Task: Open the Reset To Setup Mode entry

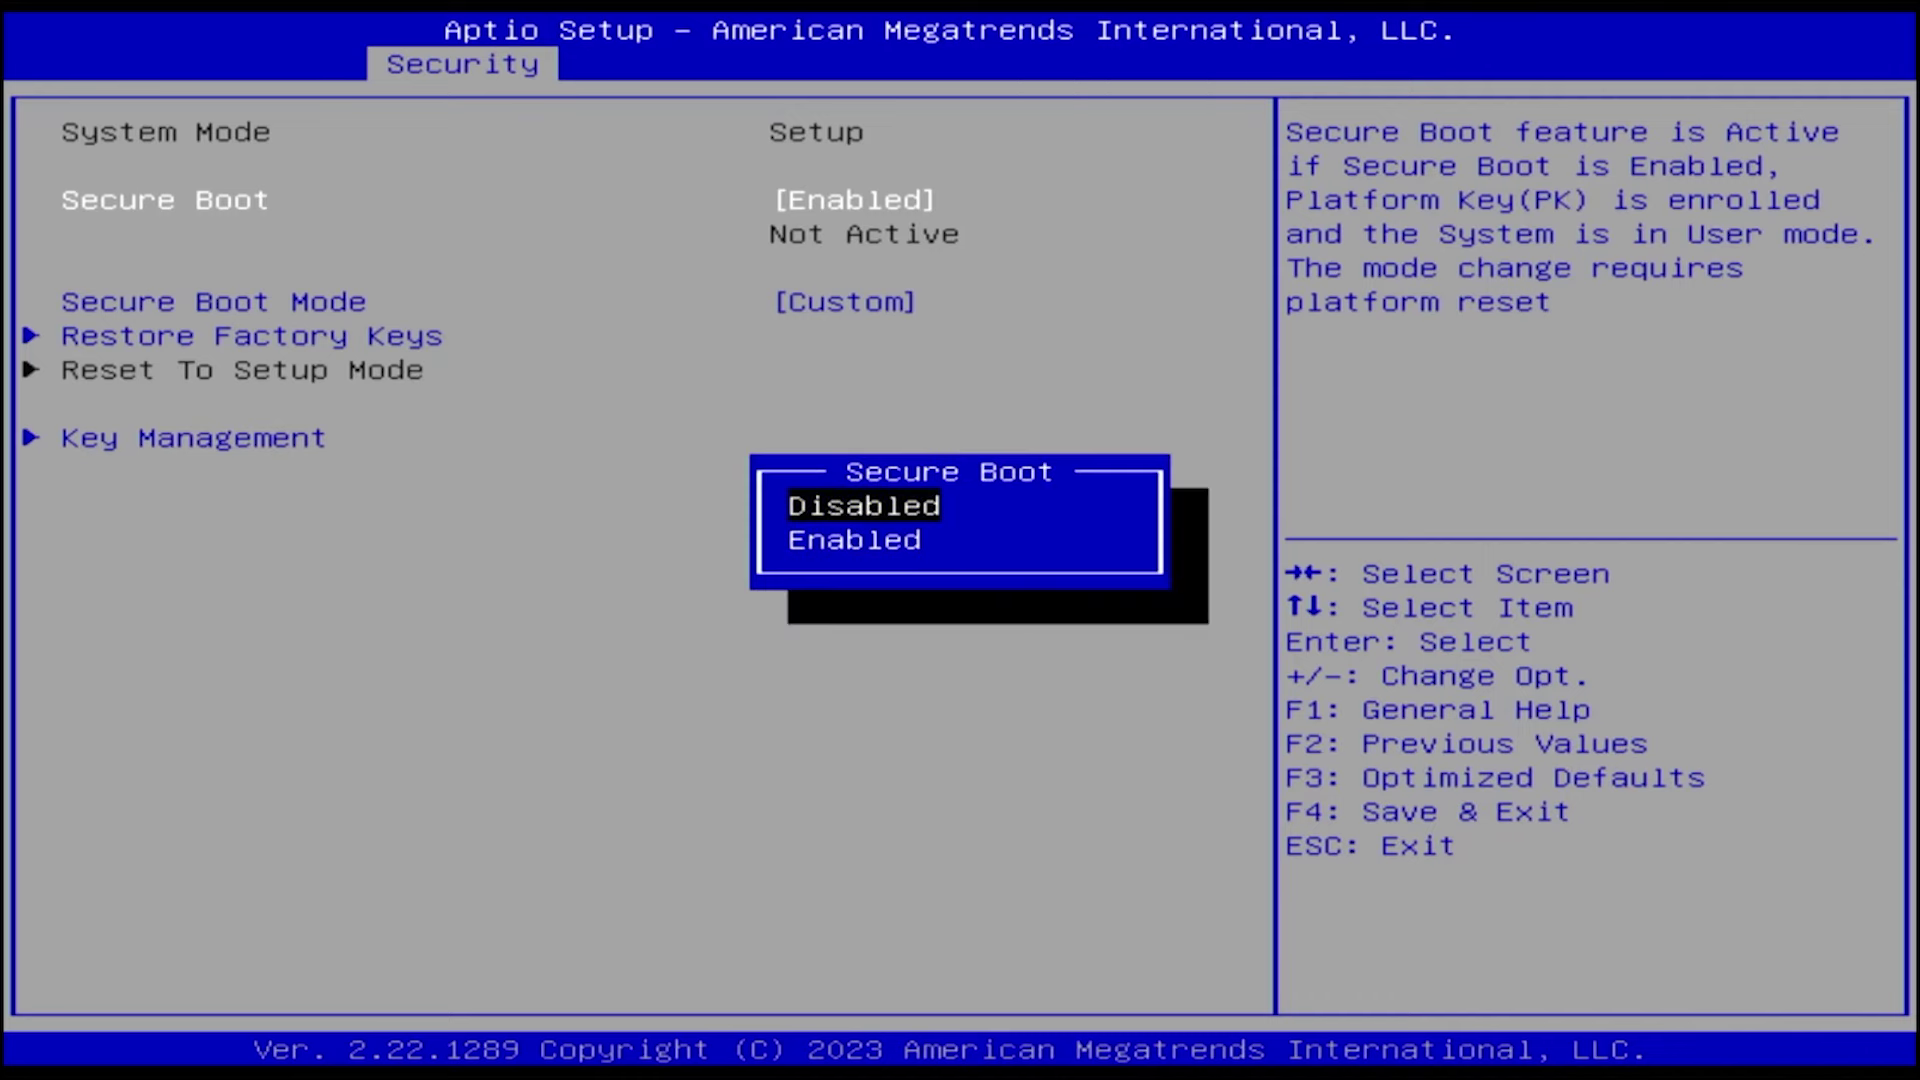Action: (241, 370)
